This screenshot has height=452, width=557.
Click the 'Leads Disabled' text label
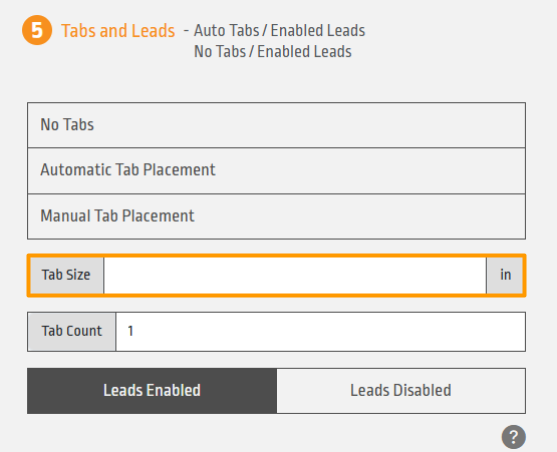pyautogui.click(x=401, y=391)
